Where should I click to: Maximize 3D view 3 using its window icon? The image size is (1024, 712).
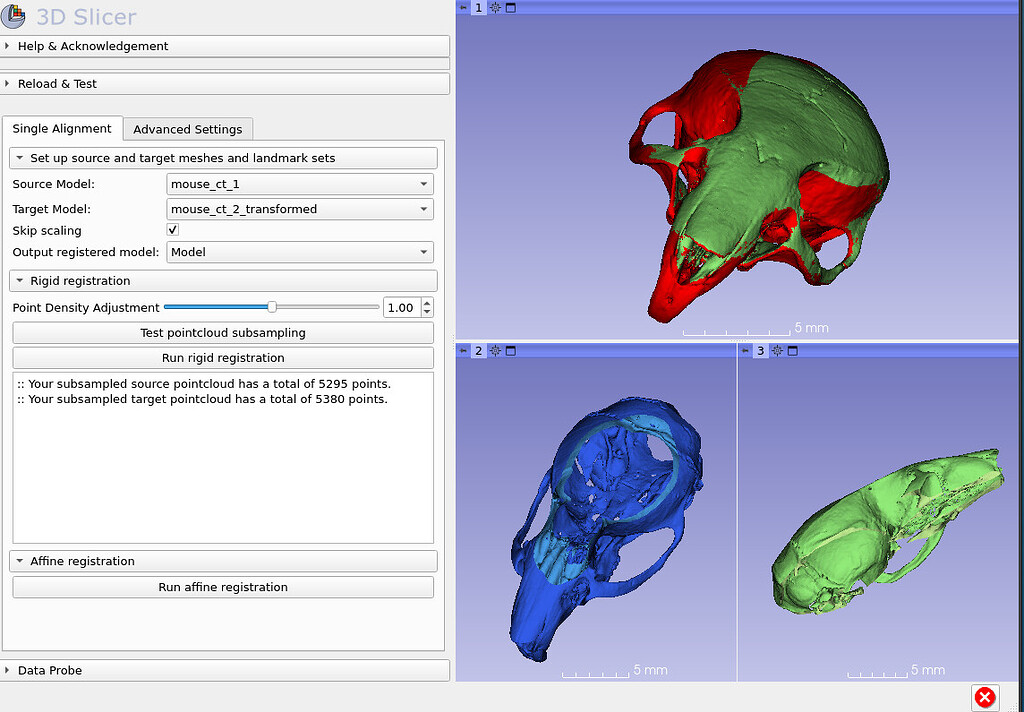[x=793, y=350]
